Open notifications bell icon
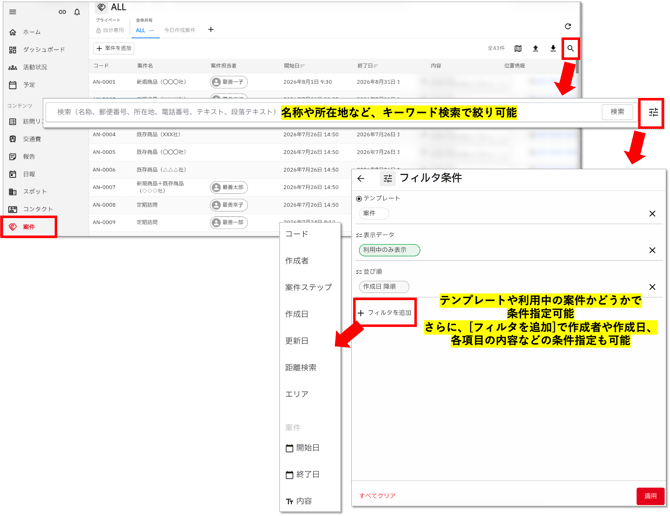Viewport: 670px width, 516px height. coord(77,12)
